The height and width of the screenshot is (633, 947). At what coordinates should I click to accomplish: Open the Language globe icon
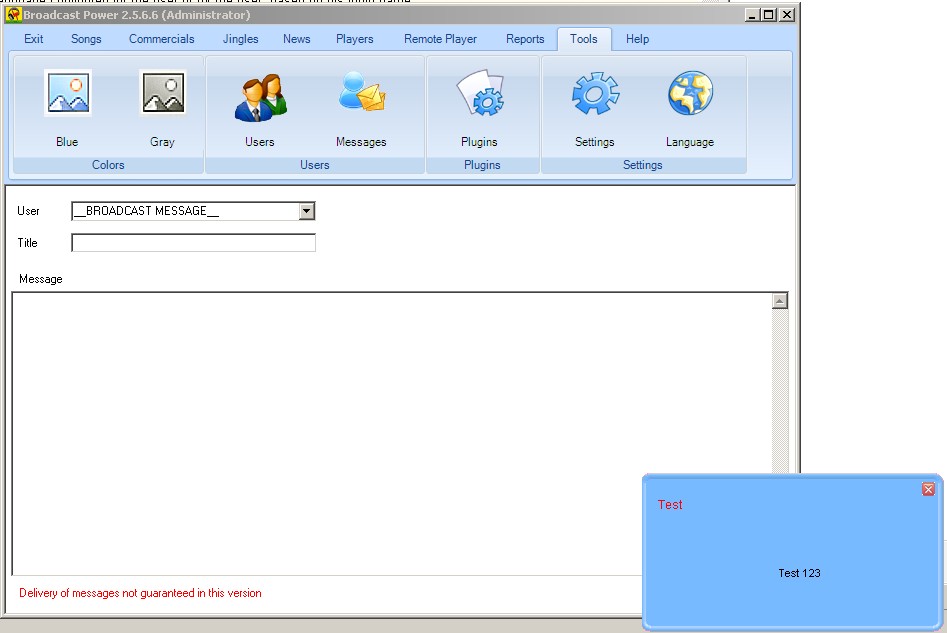(690, 93)
